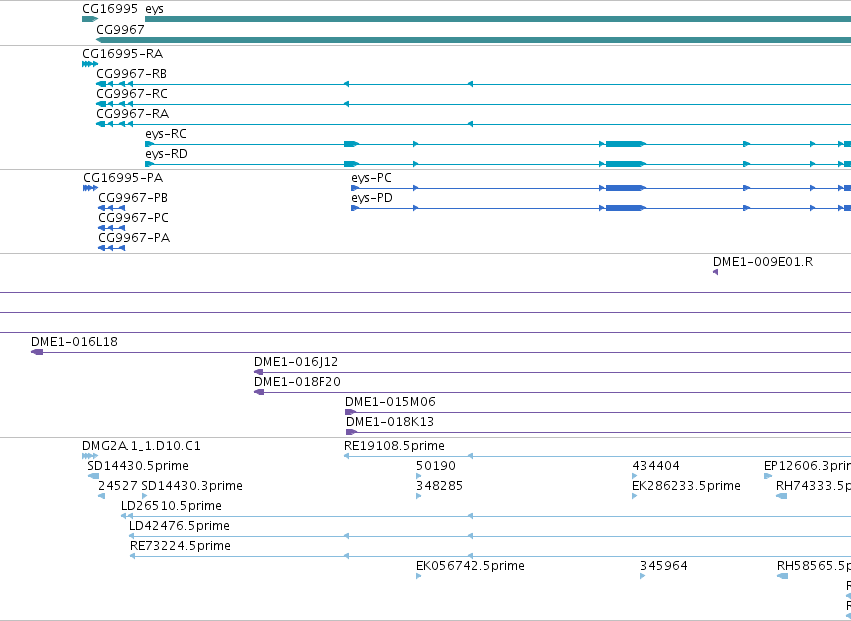Click the 50190 feature label
Screen dimensions: 851x621
pyautogui.click(x=436, y=466)
